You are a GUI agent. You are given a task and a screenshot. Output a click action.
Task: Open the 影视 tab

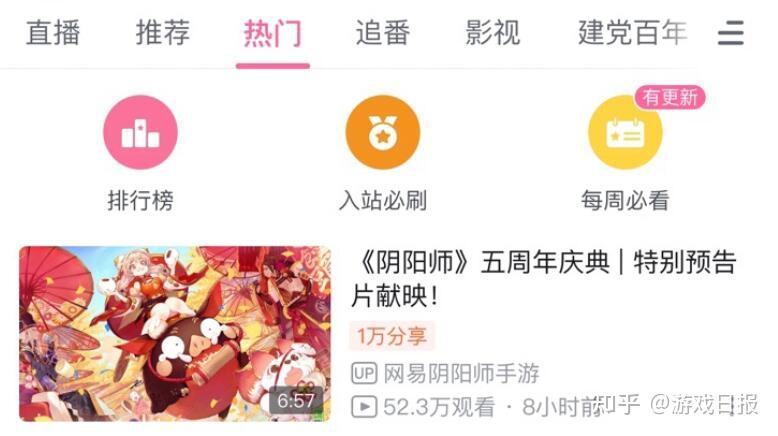(492, 33)
